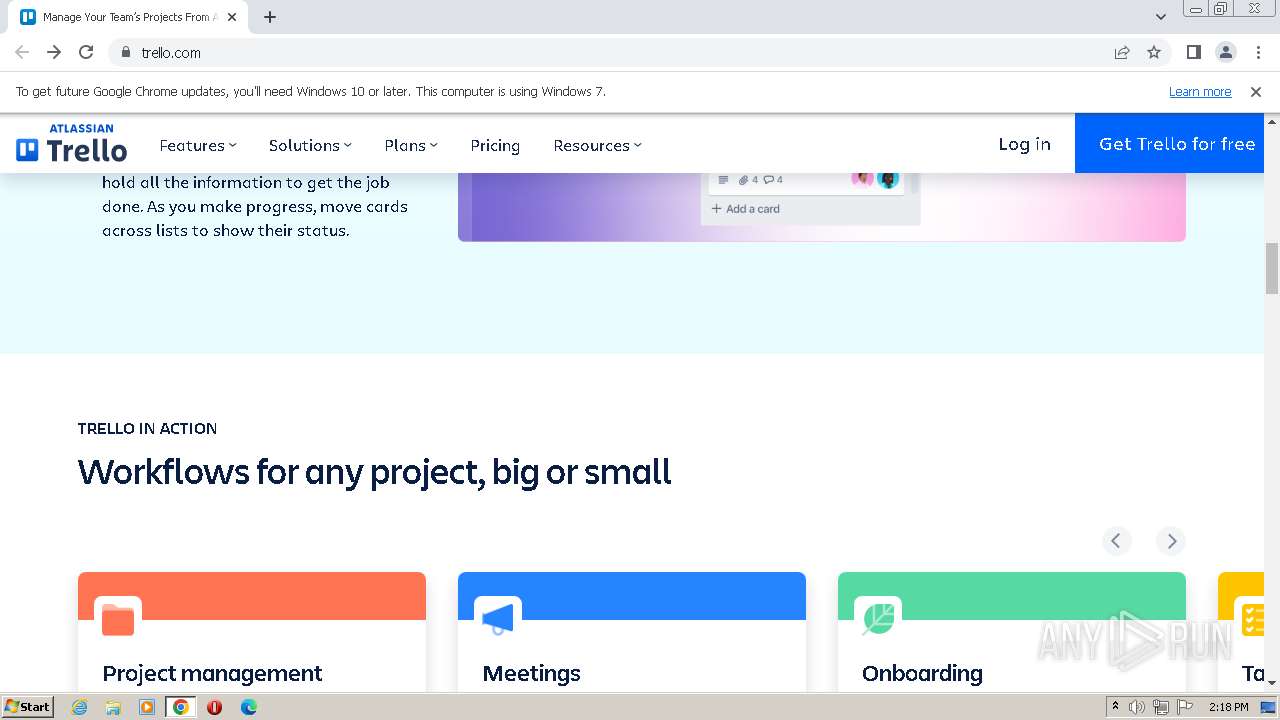
Task: Go forward with the browser arrow
Action: tap(54, 52)
